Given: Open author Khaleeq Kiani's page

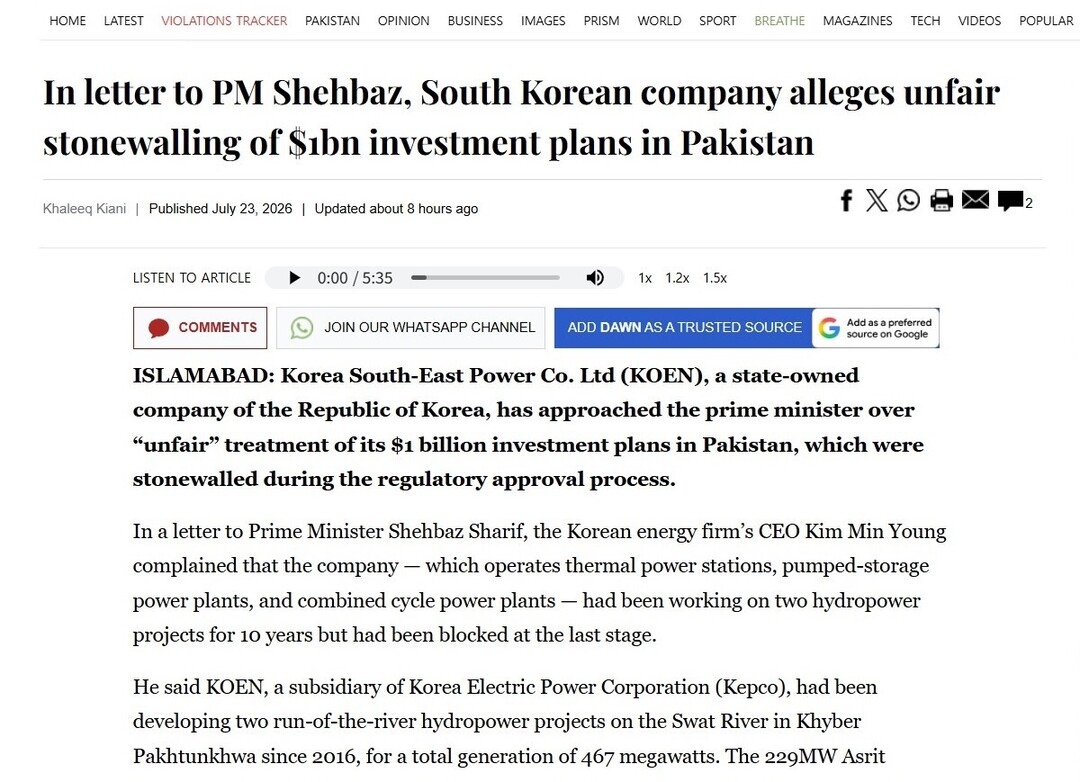Looking at the screenshot, I should [84, 208].
